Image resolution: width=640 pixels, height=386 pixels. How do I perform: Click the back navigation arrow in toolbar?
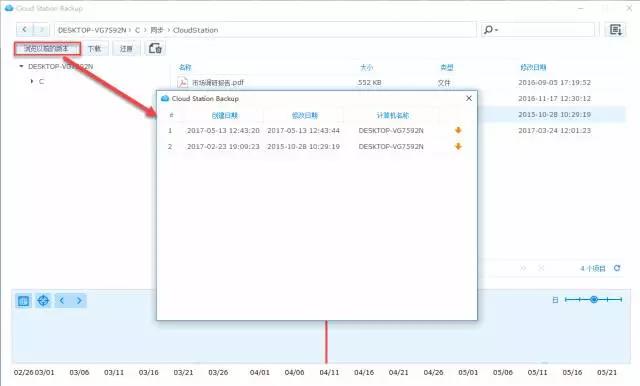point(24,30)
